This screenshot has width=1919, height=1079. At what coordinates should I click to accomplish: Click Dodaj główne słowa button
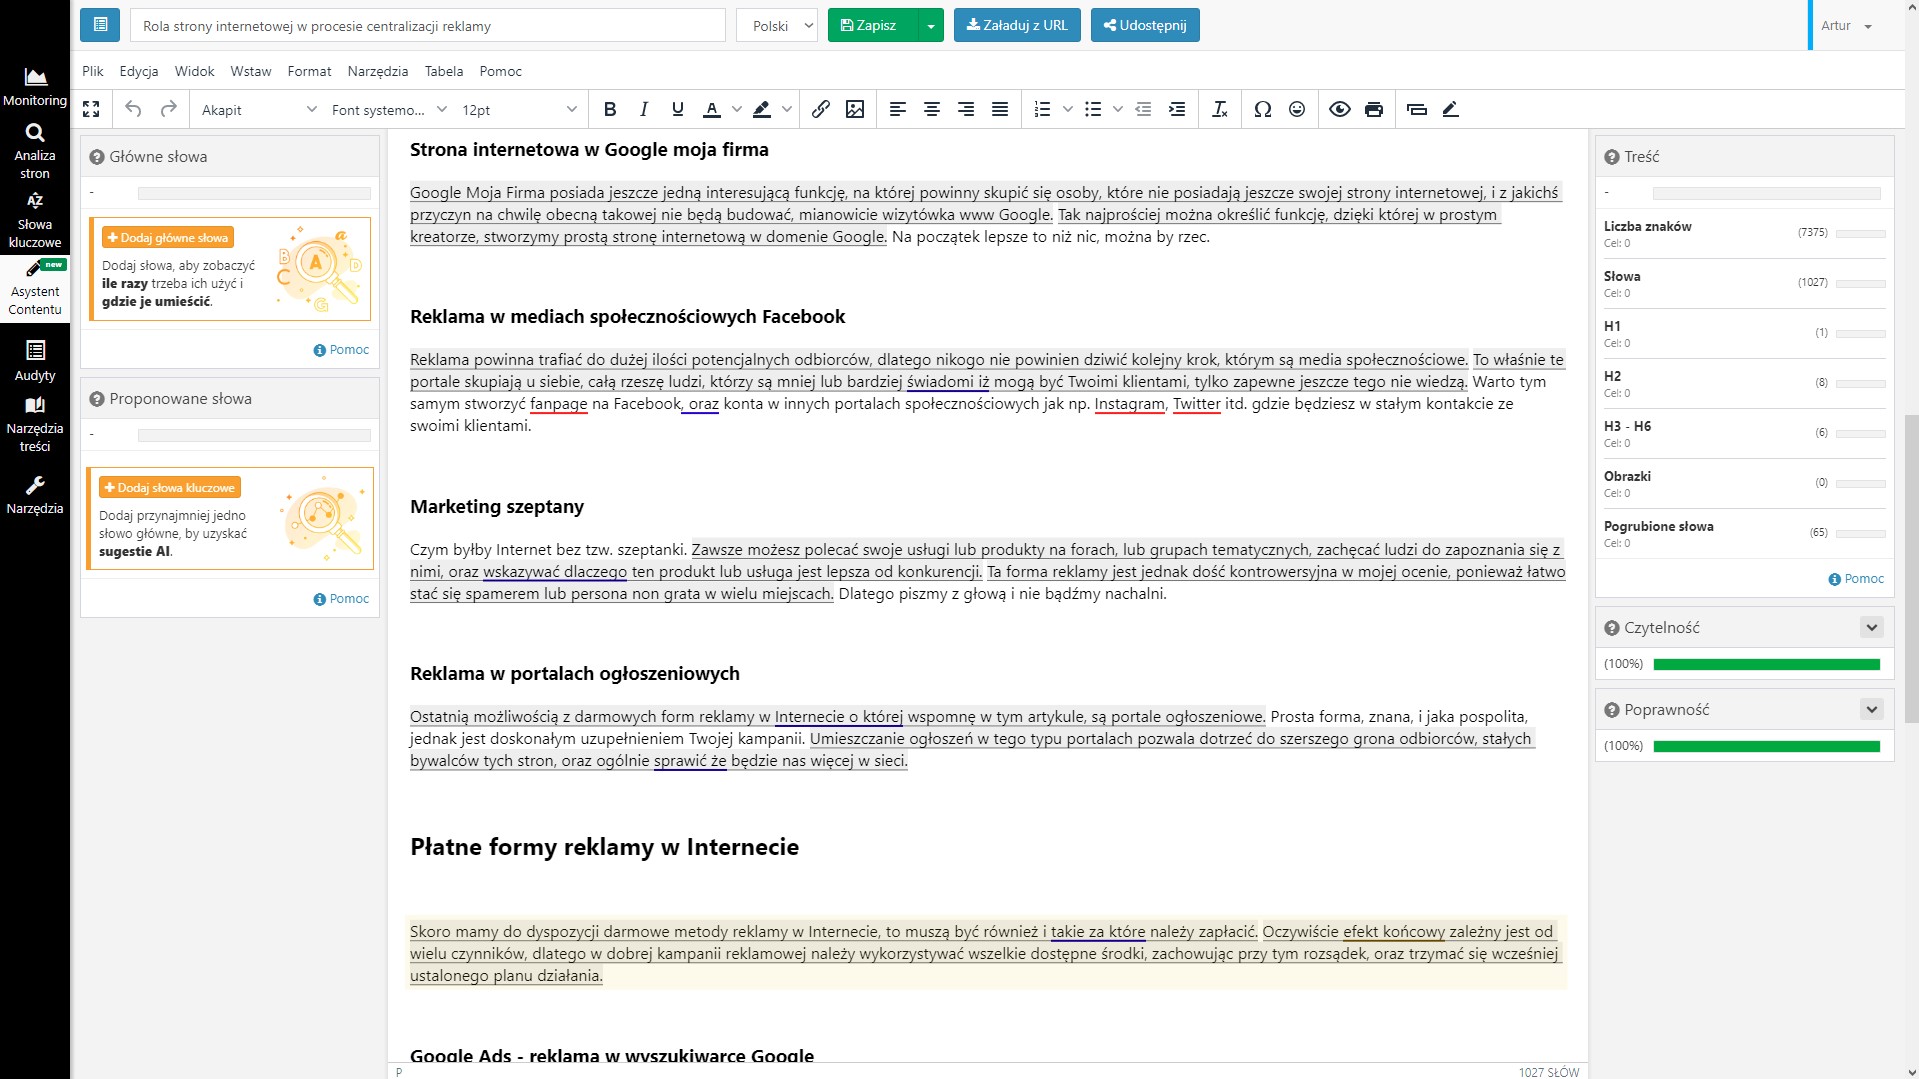(x=168, y=238)
